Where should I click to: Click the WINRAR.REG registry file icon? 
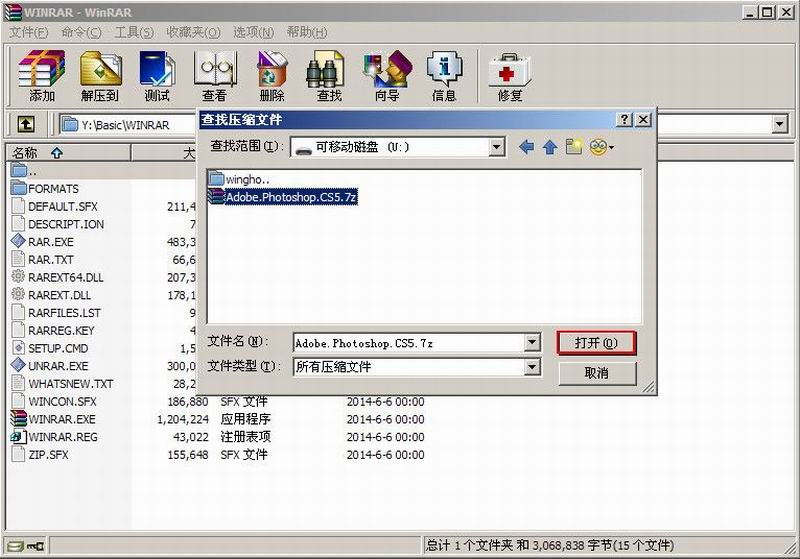18,436
